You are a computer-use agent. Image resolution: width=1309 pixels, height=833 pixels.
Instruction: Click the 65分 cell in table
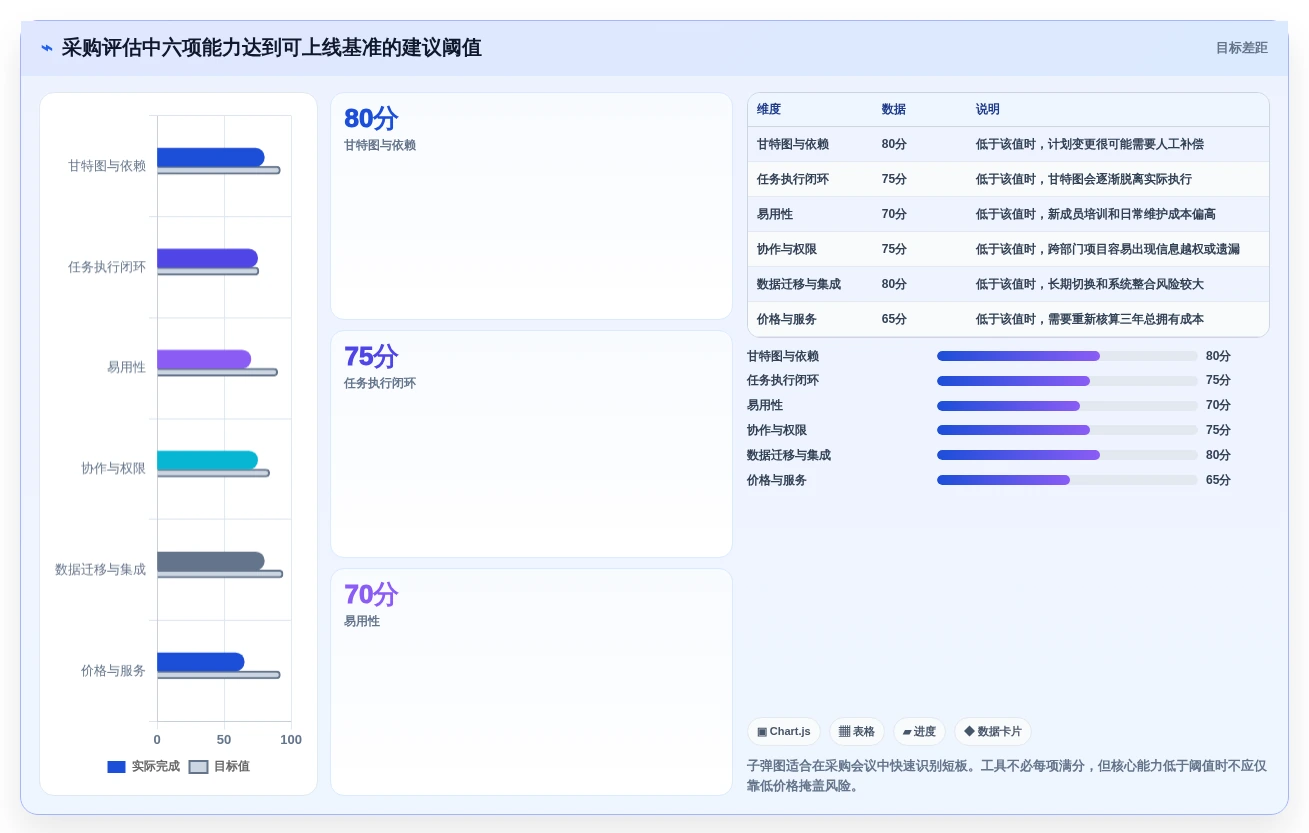click(894, 319)
